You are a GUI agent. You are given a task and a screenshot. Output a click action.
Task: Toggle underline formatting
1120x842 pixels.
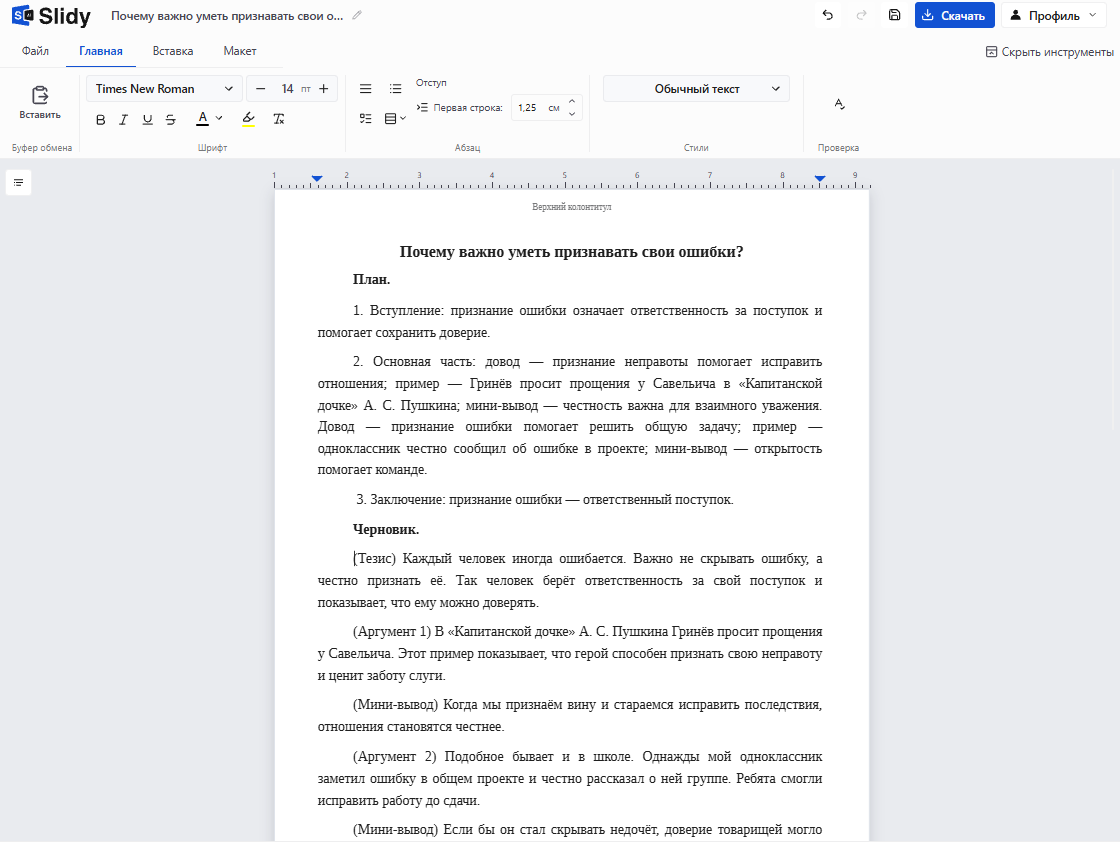coord(147,119)
